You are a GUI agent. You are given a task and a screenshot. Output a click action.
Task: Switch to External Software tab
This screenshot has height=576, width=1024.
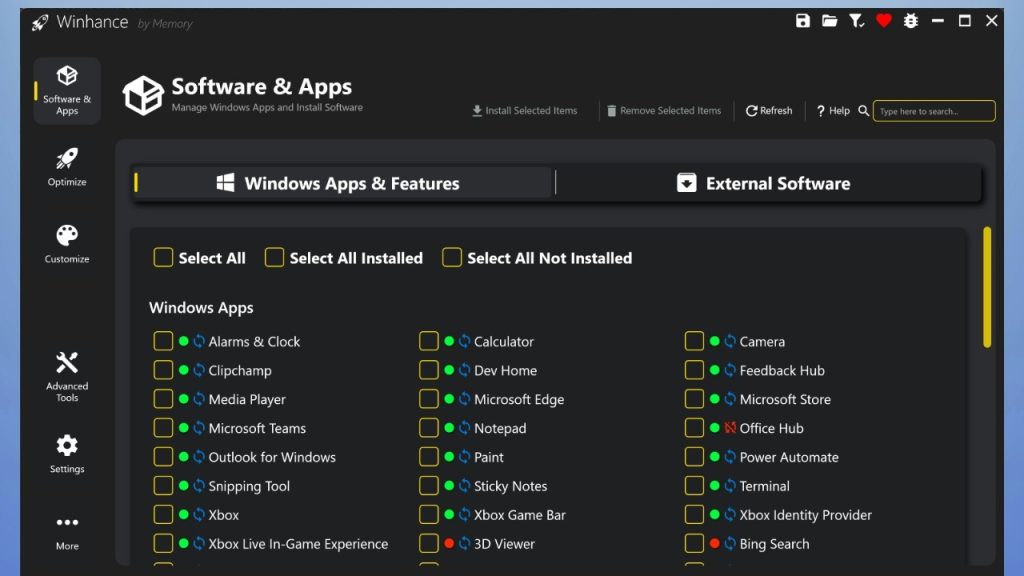click(768, 183)
